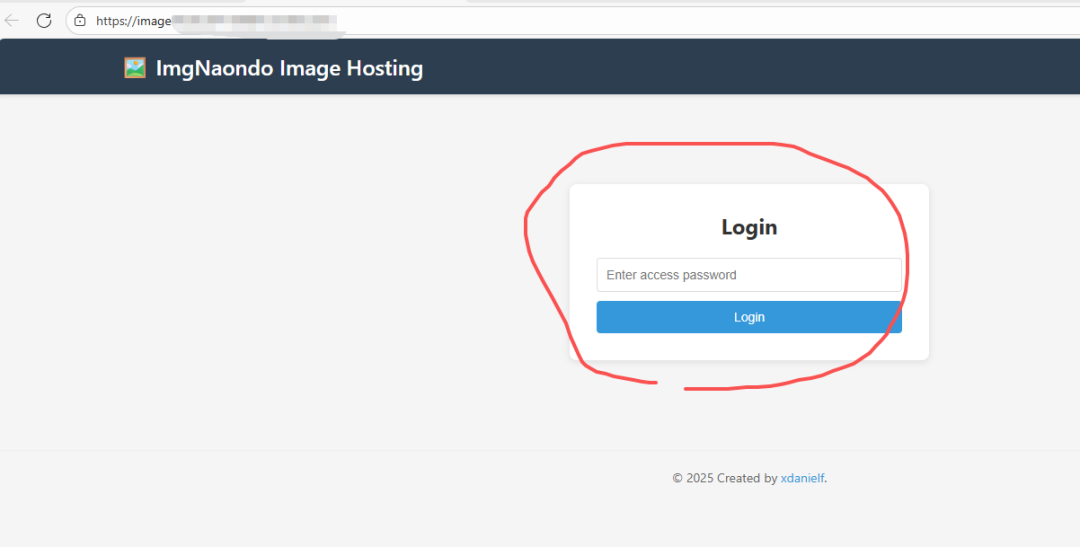1080x547 pixels.
Task: Select the 'Enter access password' placeholder text
Action: 671,275
